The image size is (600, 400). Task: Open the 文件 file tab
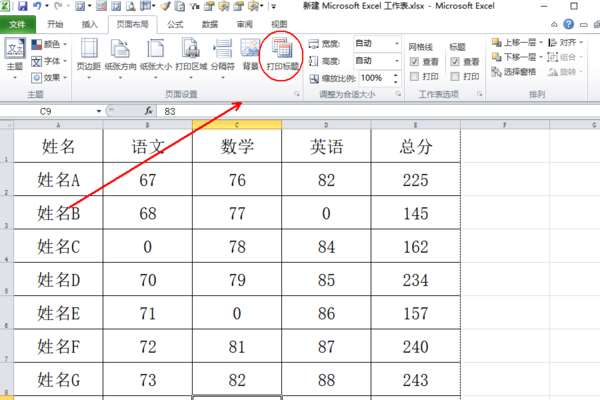(x=19, y=23)
